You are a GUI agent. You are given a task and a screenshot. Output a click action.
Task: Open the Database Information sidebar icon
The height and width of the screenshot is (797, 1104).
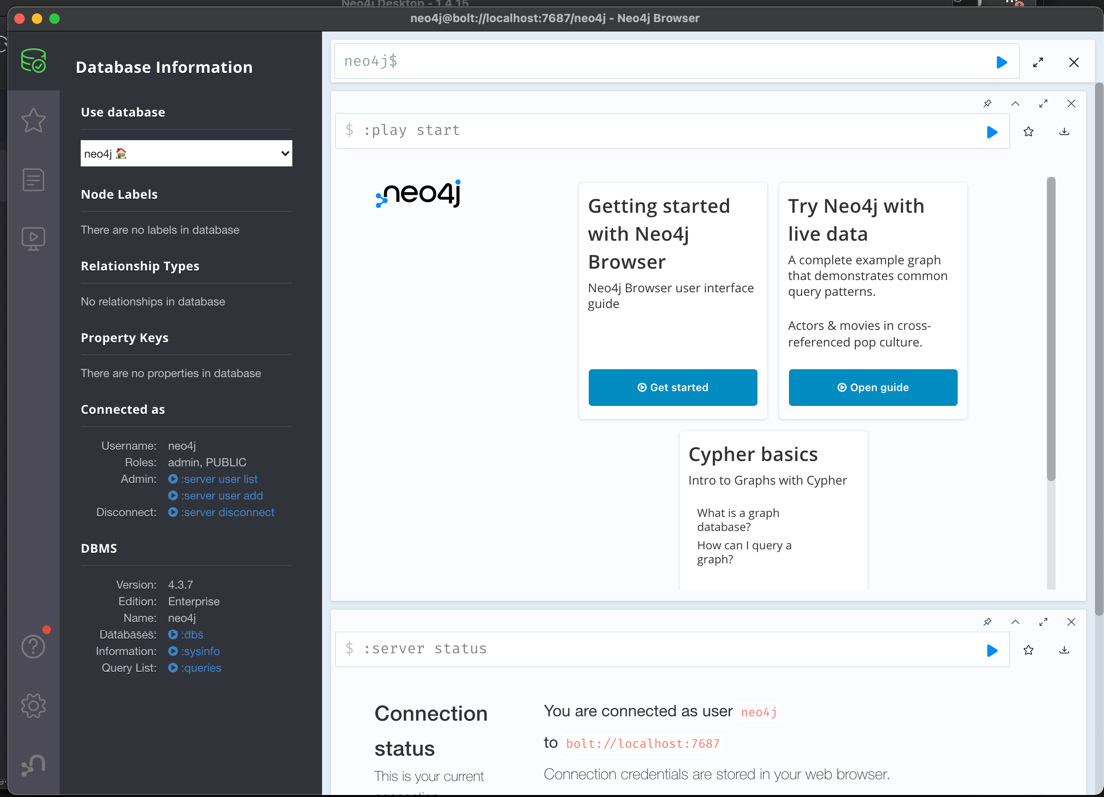33,61
